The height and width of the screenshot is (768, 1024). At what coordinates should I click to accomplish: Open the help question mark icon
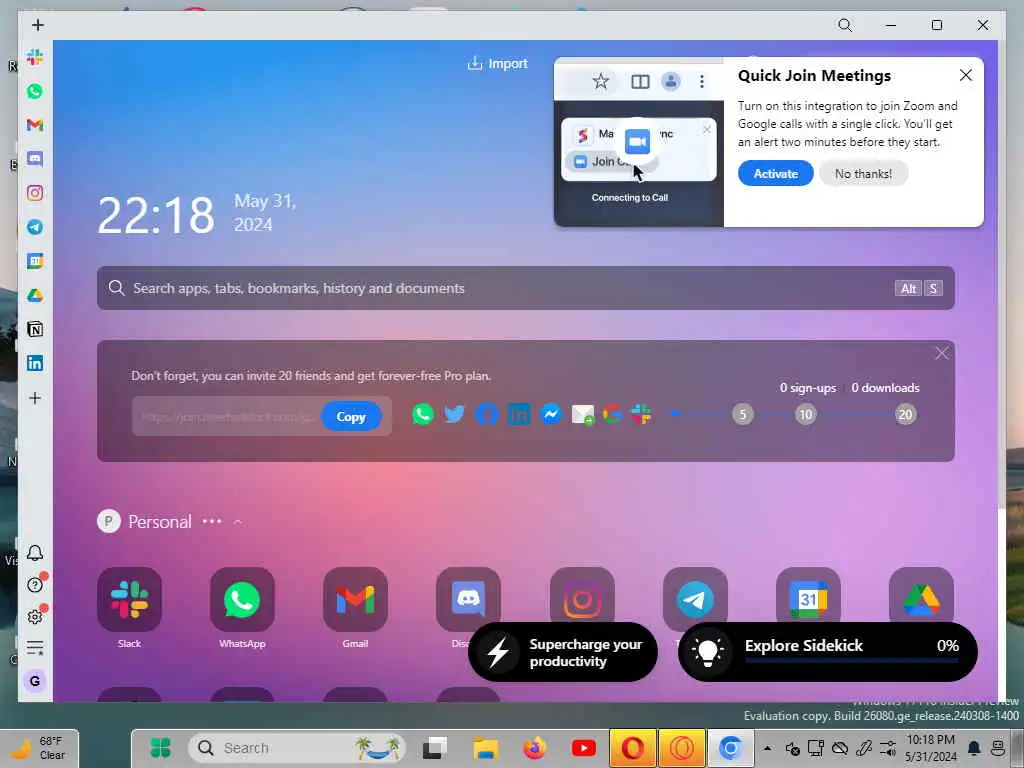35,584
